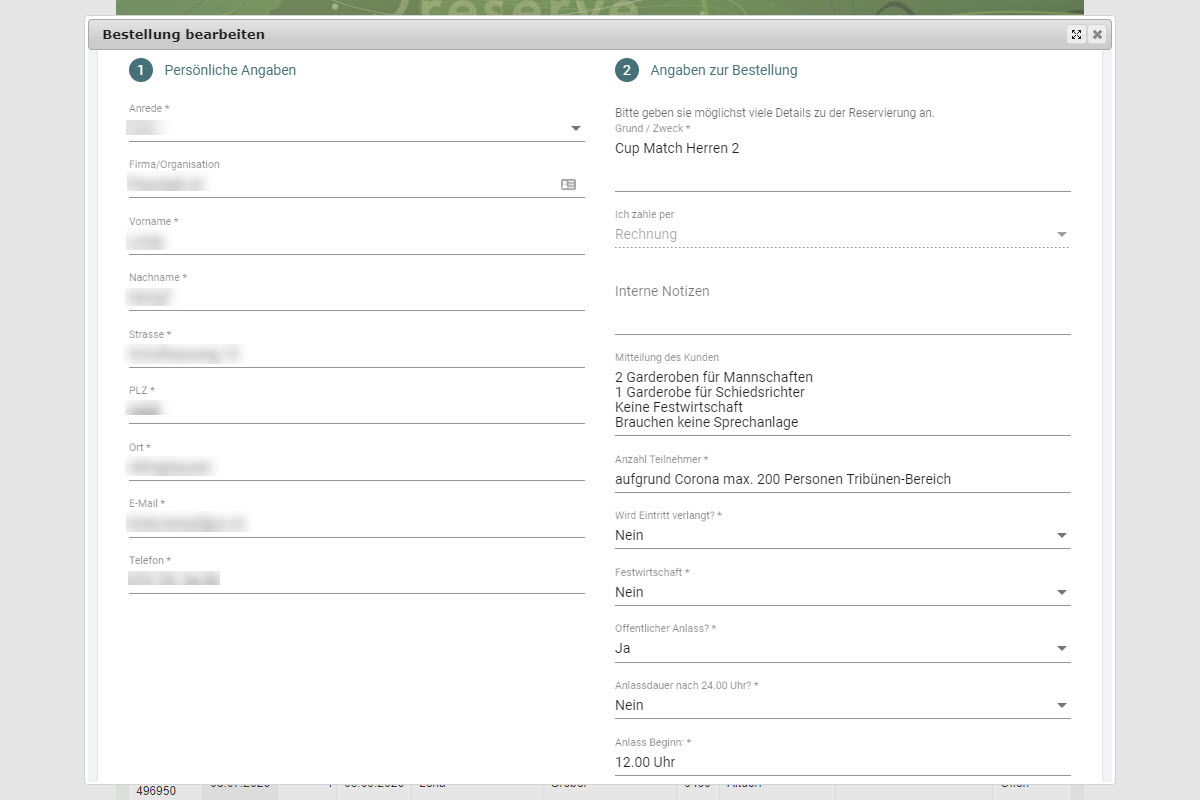The image size is (1200, 800).
Task: Expand the Festwirtschaft dropdown
Action: click(x=1061, y=593)
